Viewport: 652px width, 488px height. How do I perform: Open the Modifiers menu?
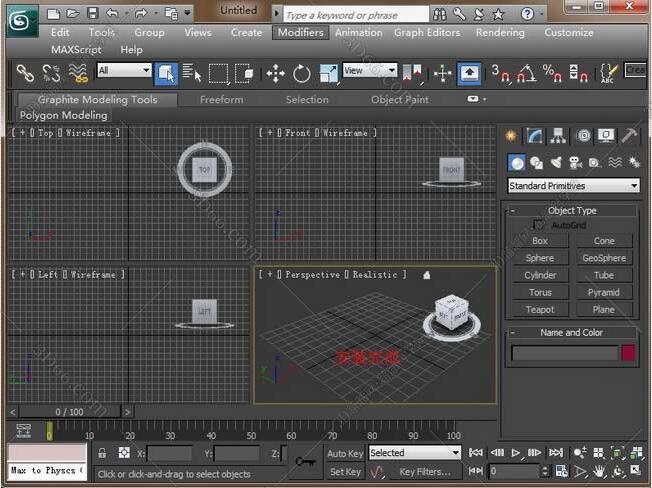300,32
